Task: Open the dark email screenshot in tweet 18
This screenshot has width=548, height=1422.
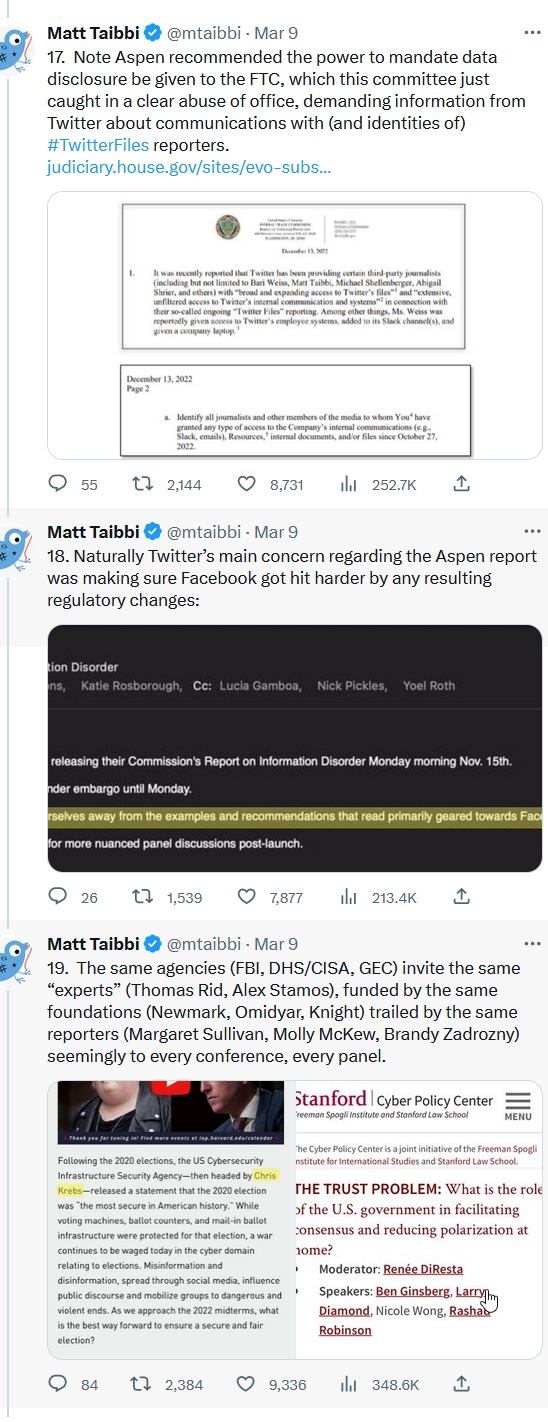Action: [x=295, y=749]
